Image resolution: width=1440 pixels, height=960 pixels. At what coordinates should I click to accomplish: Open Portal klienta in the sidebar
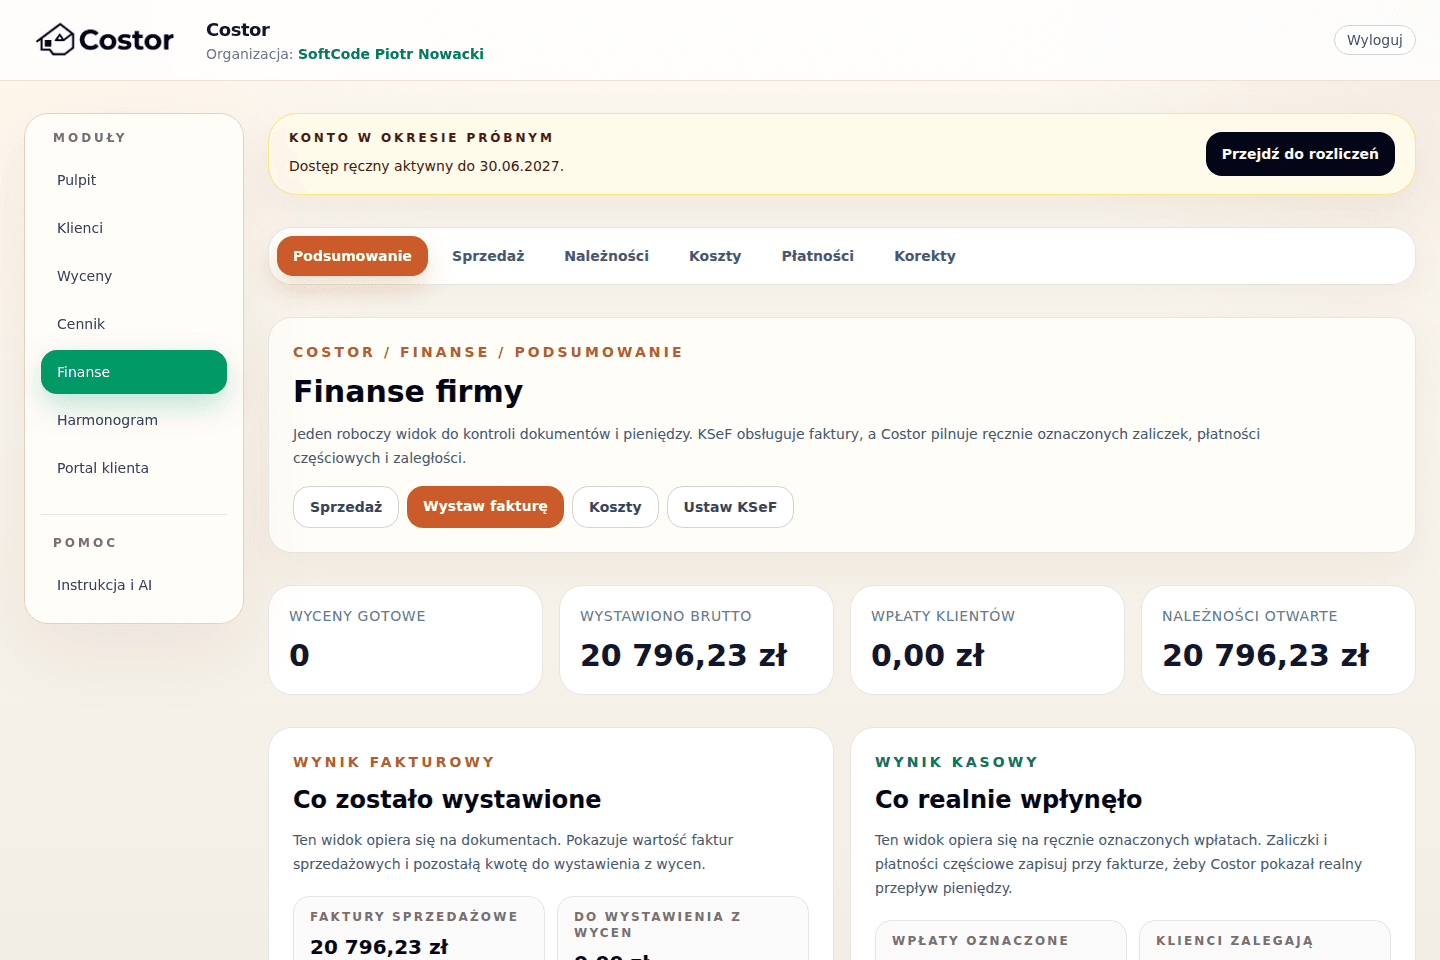pyautogui.click(x=134, y=468)
